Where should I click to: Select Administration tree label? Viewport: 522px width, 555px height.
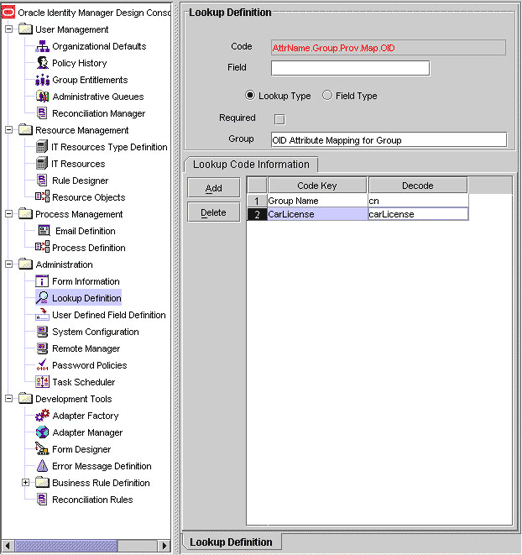coord(64,264)
